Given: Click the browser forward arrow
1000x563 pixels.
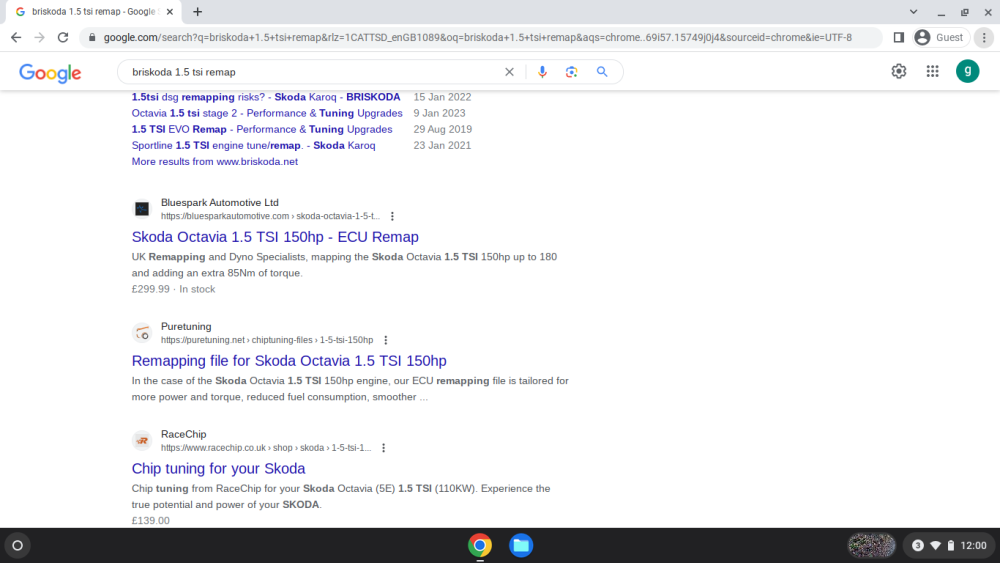Looking at the screenshot, I should point(40,38).
